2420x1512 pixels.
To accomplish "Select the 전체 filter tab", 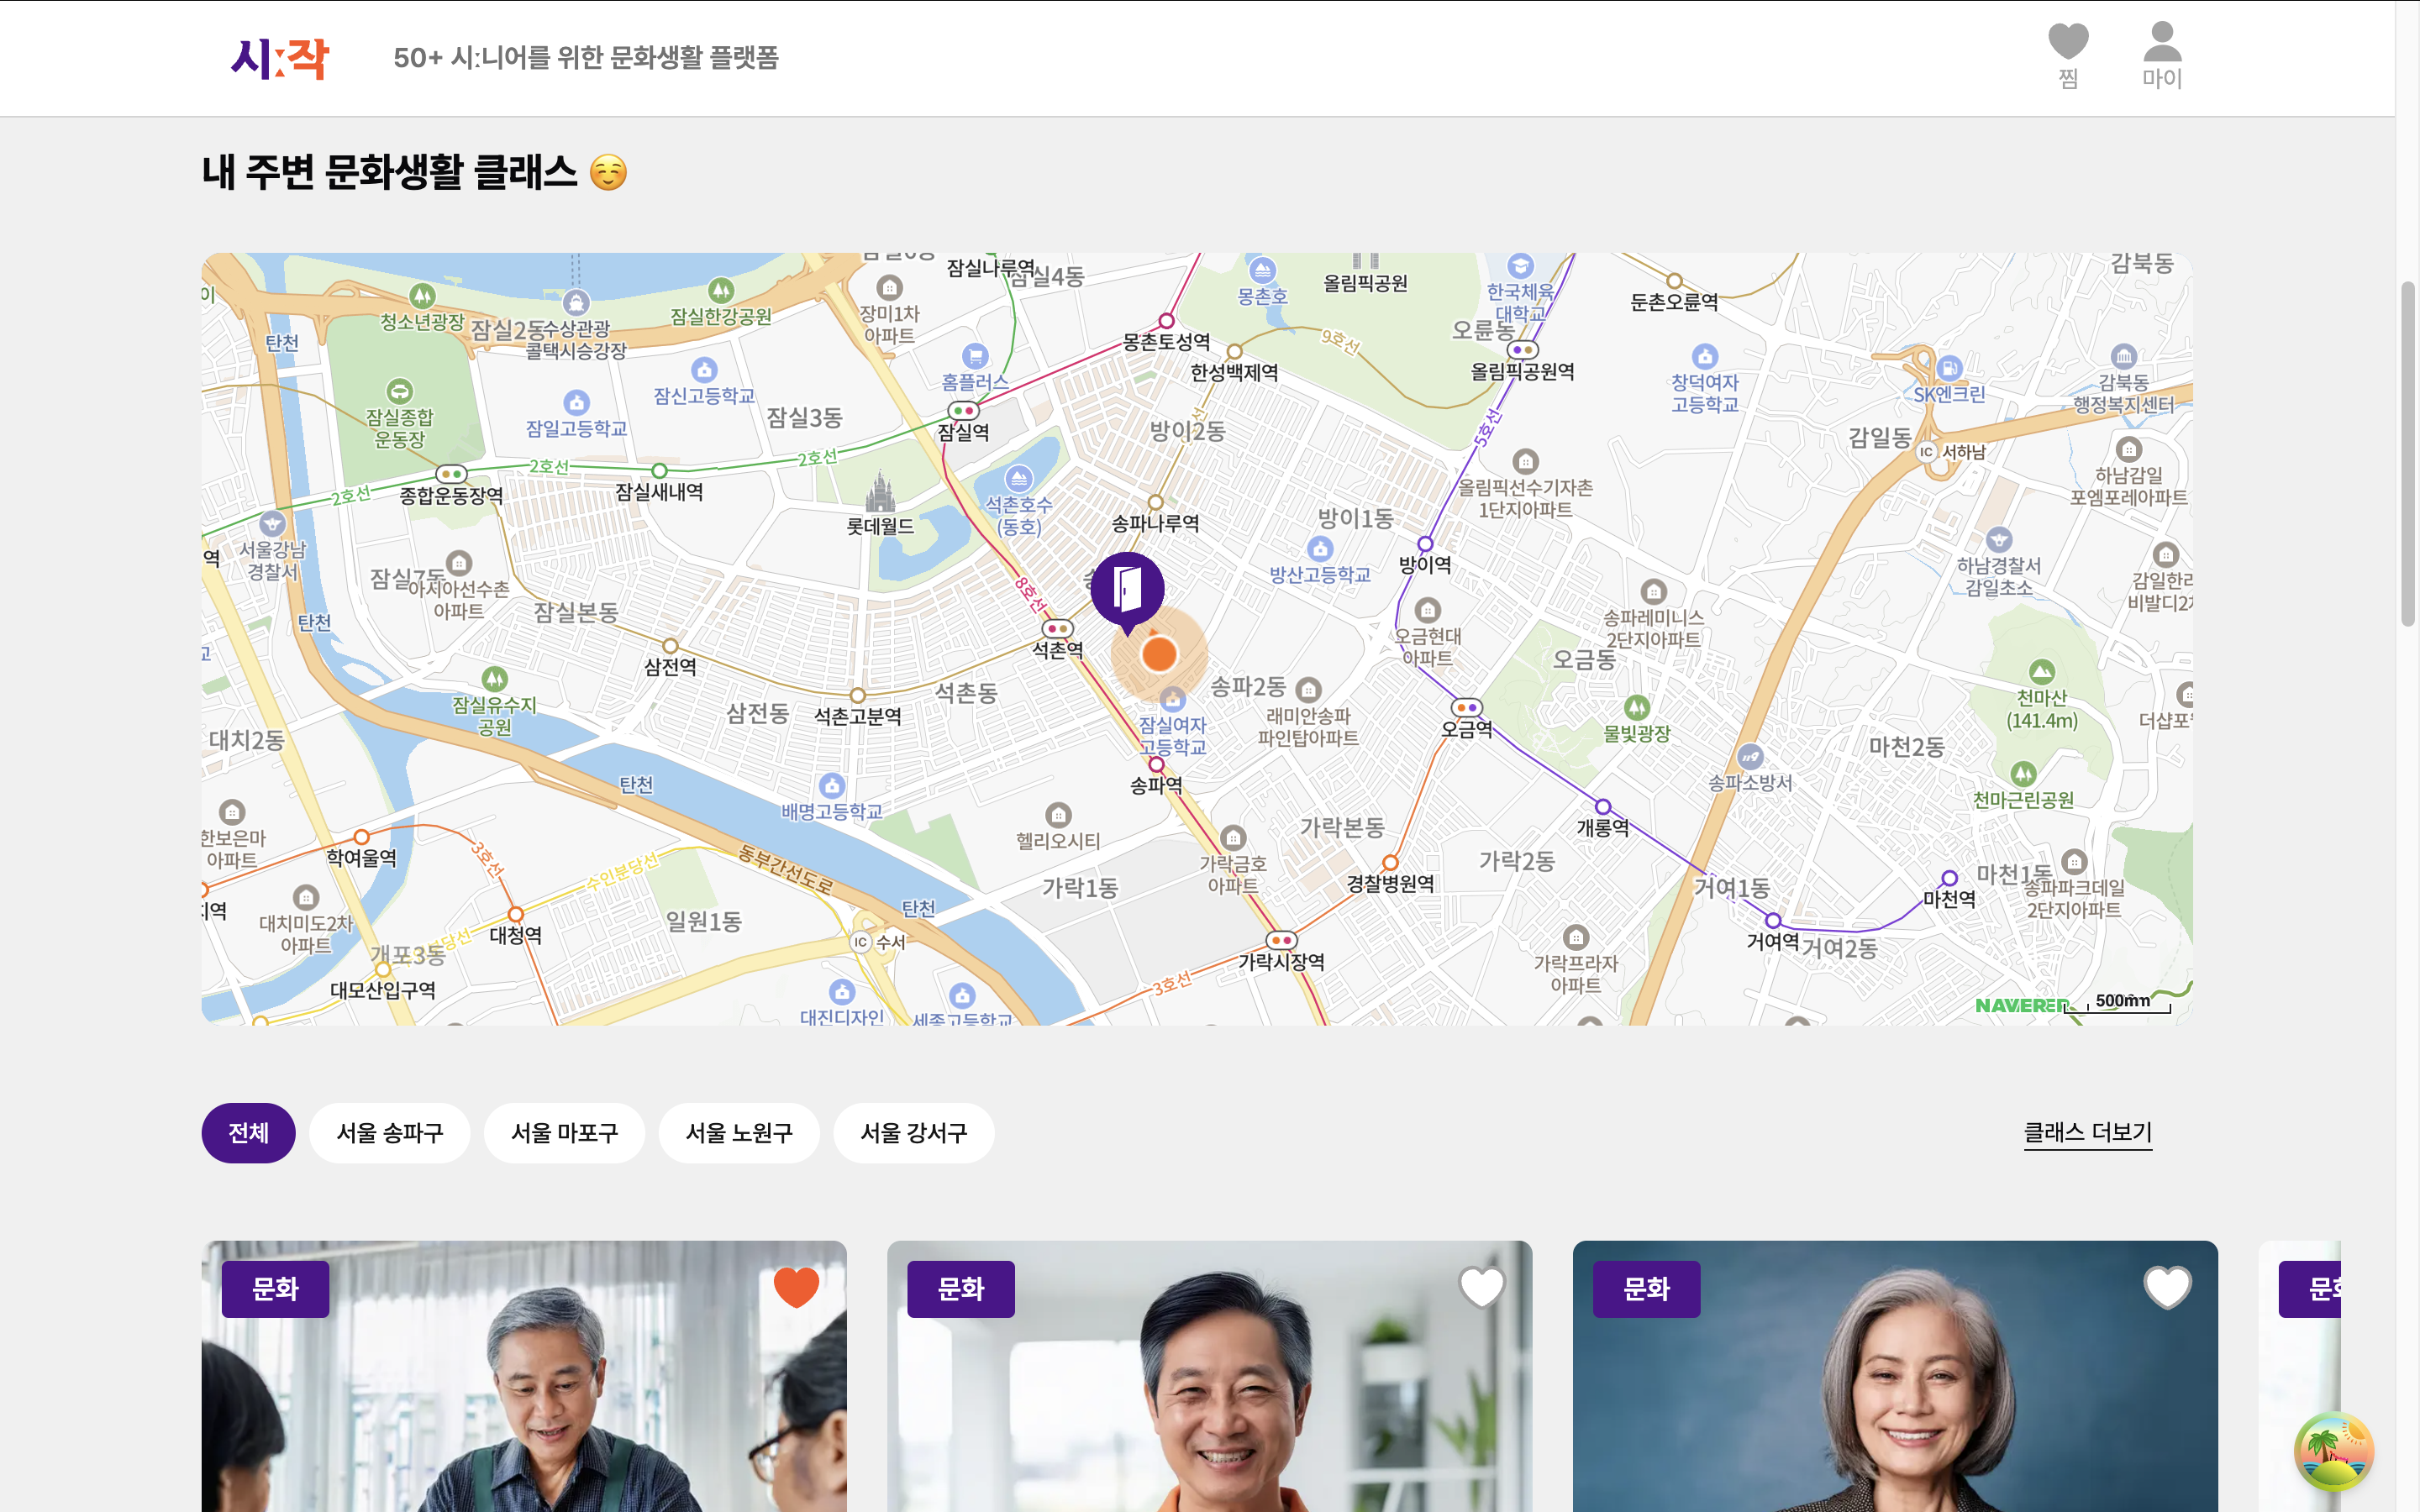I will (248, 1133).
